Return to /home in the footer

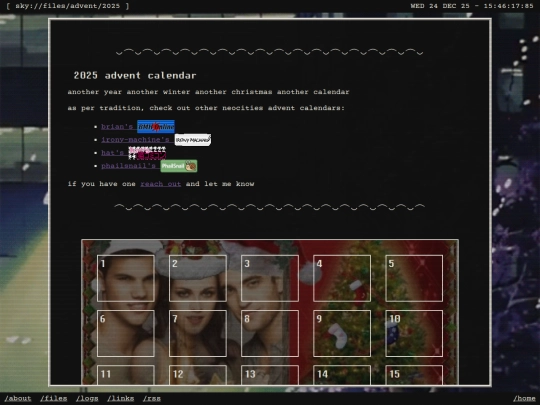point(524,398)
